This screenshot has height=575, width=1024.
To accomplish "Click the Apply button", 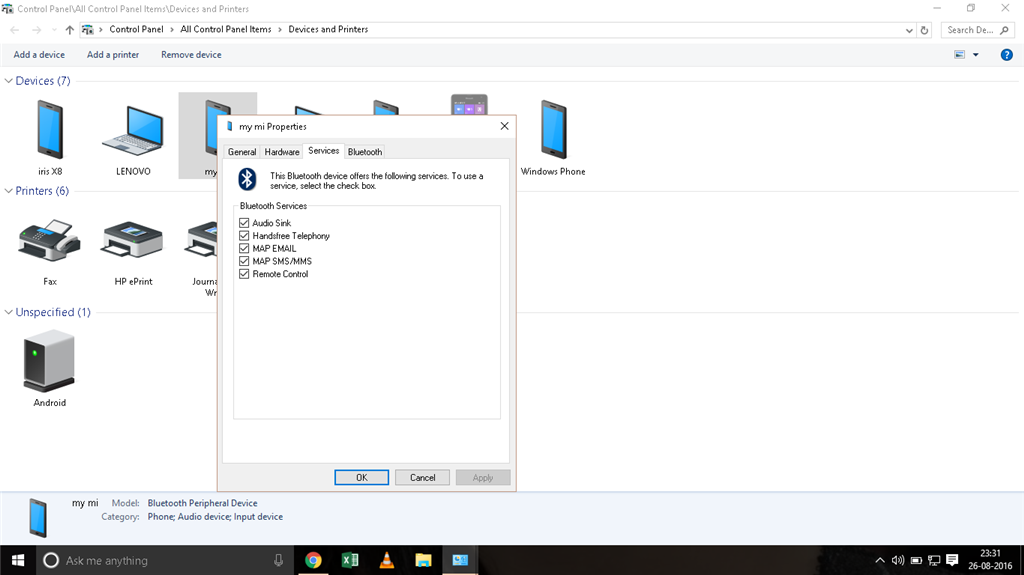I will [x=483, y=478].
